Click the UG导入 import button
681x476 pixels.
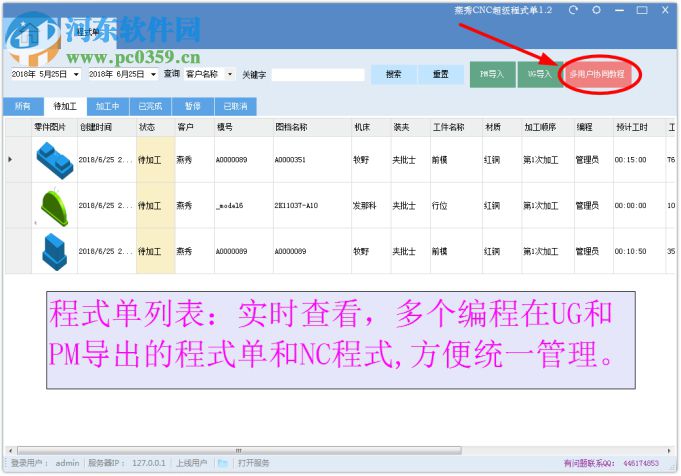pyautogui.click(x=539, y=74)
